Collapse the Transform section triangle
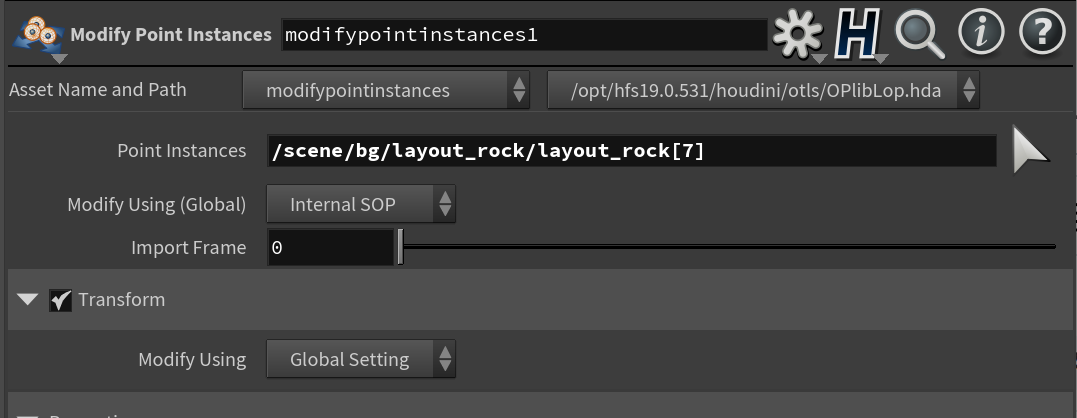1077x418 pixels. 27,300
